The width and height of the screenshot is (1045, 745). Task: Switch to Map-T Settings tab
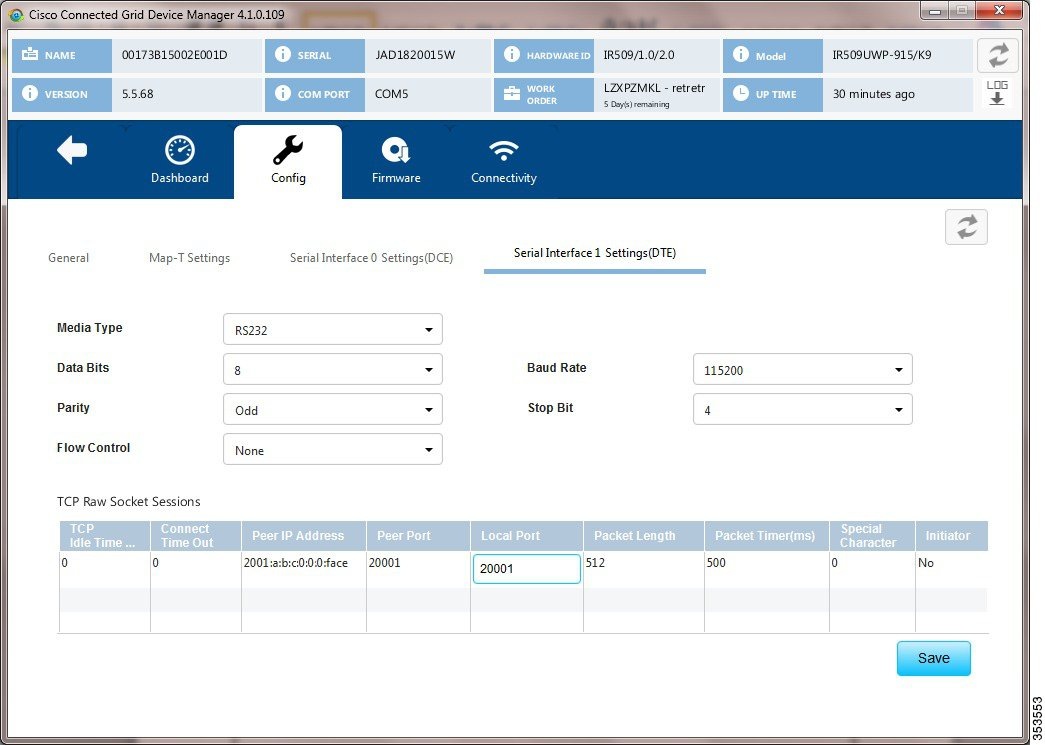[189, 258]
